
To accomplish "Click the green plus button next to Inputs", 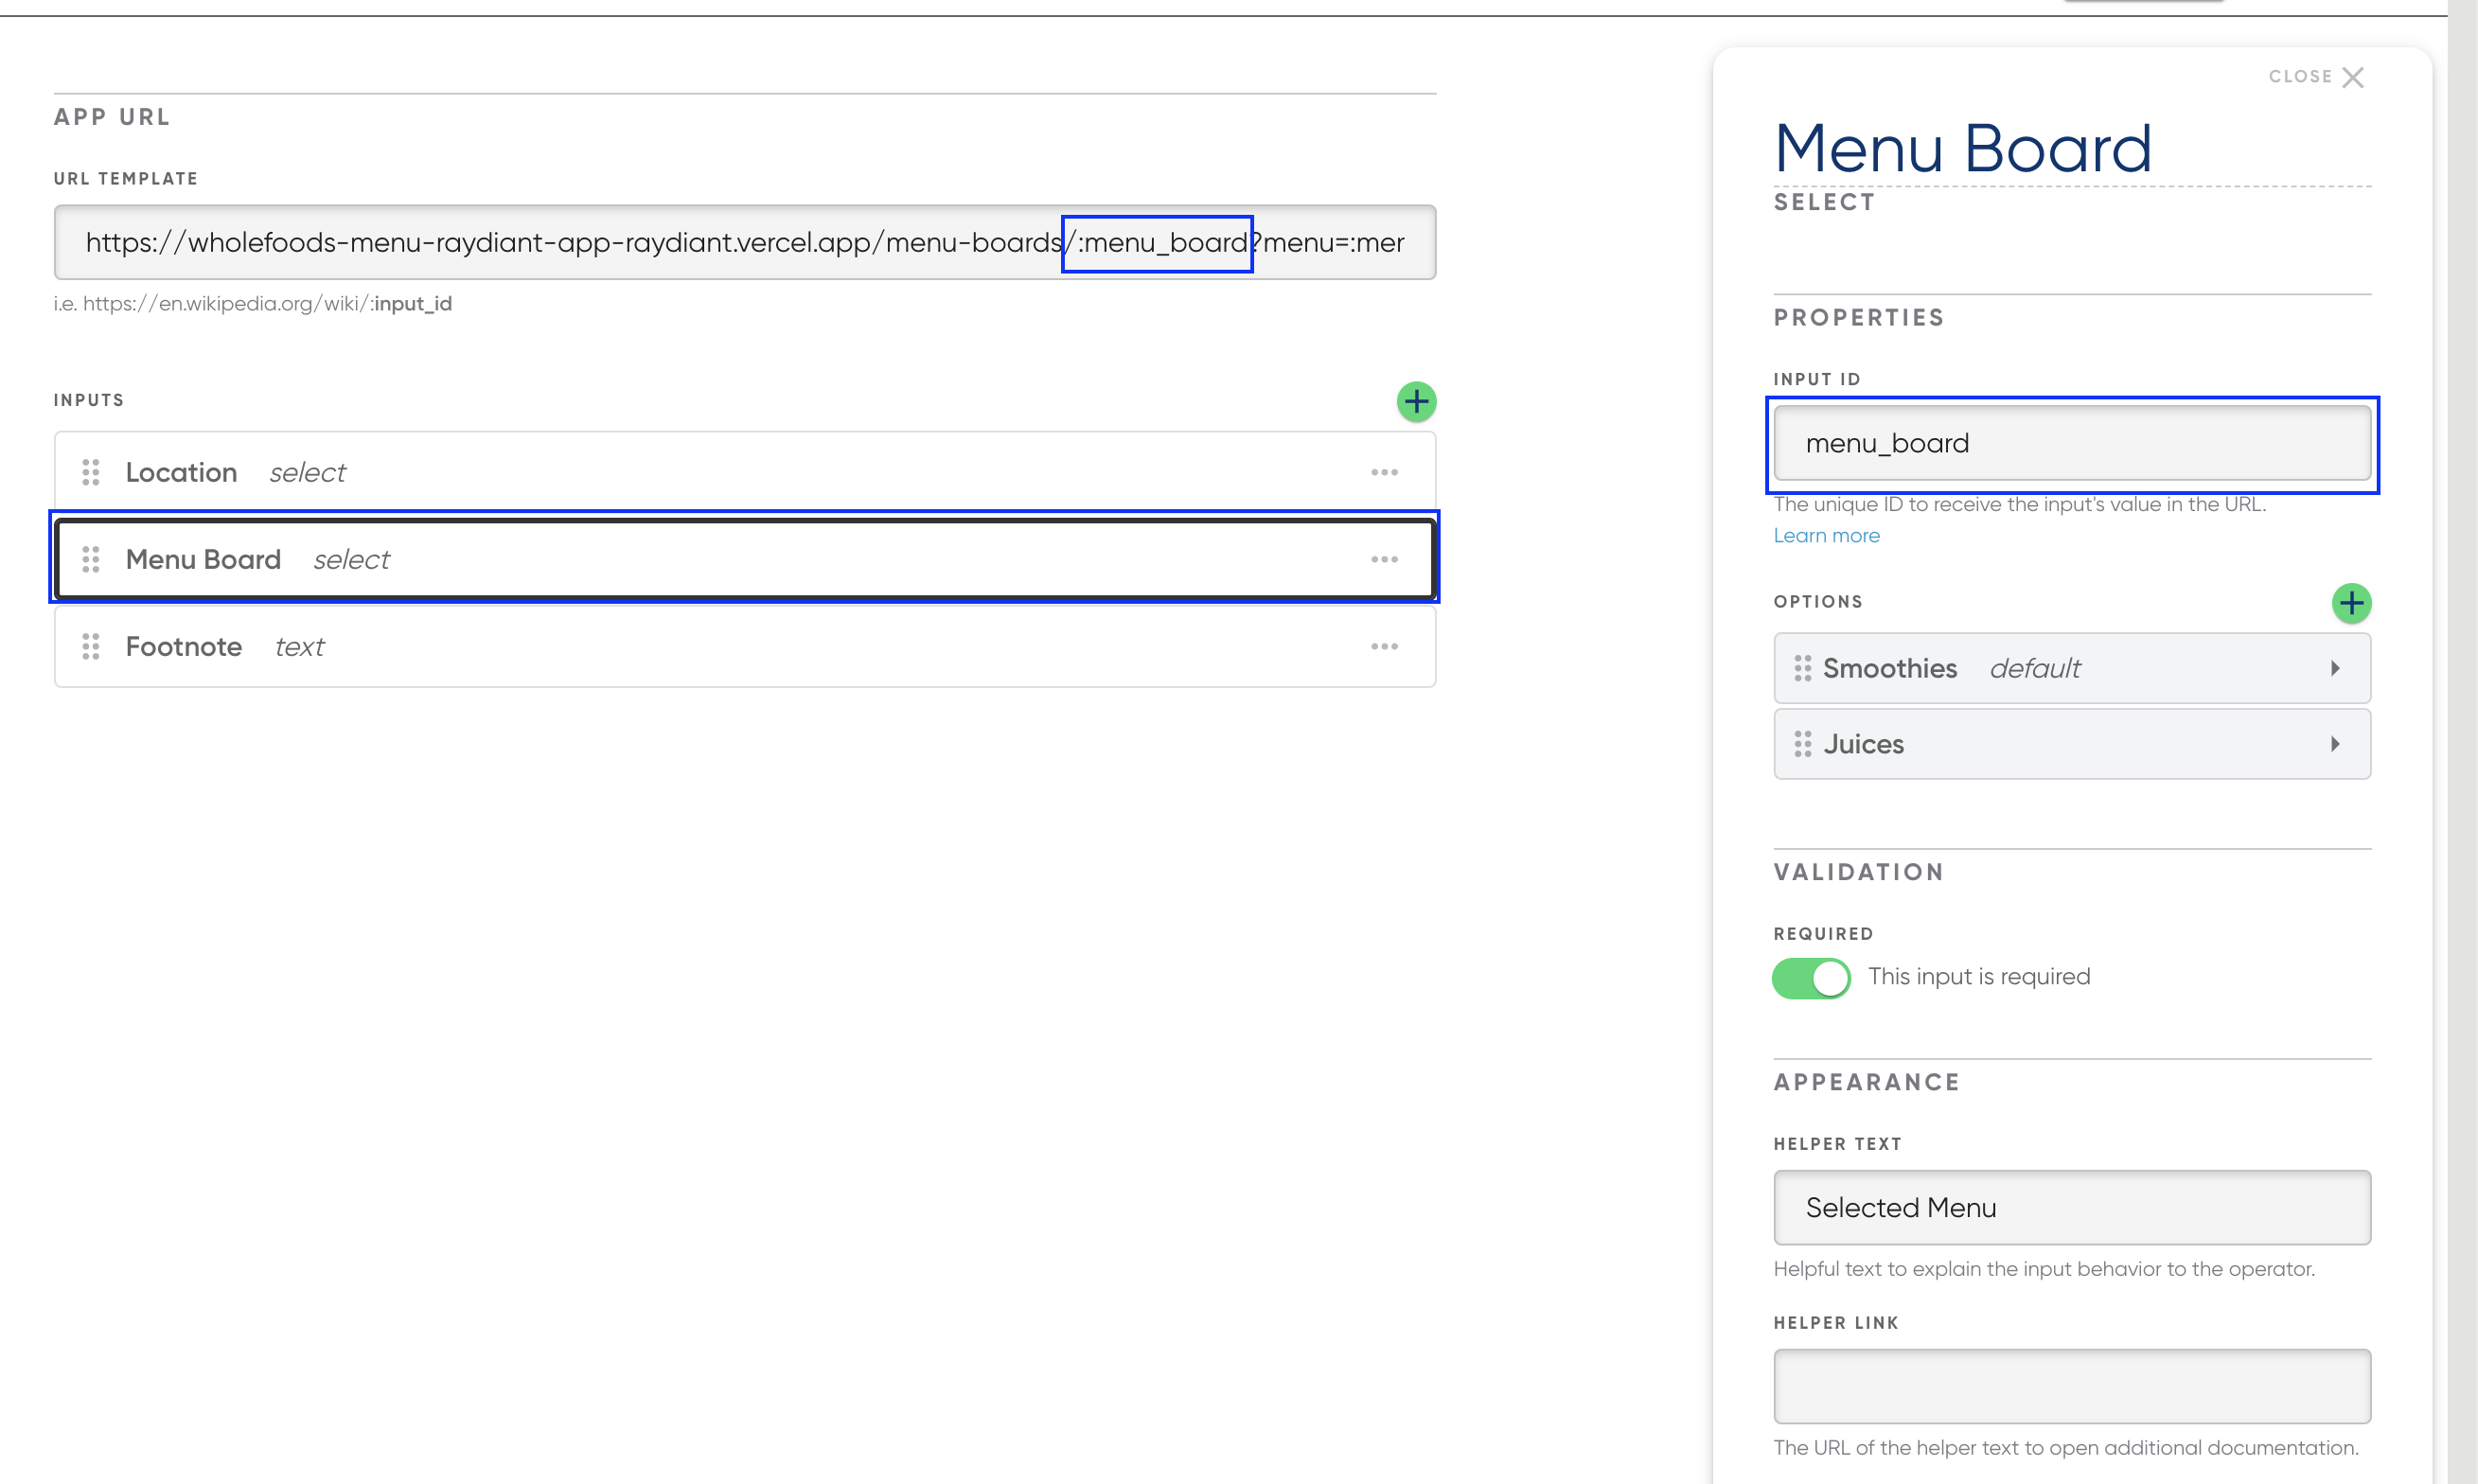I will click(1416, 402).
